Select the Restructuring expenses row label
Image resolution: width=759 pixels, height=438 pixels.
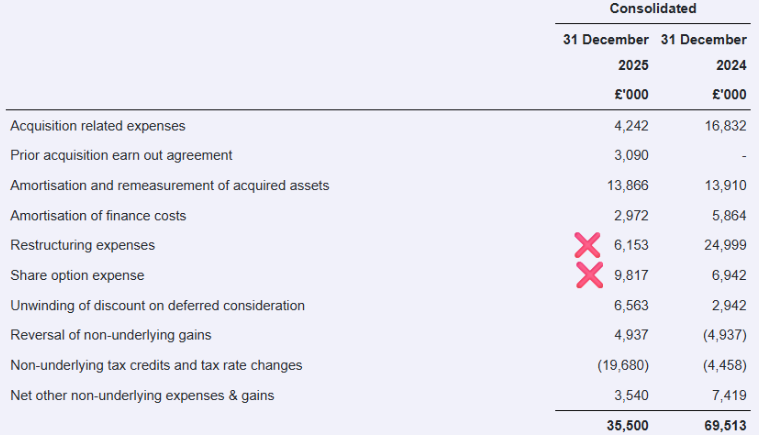(83, 245)
